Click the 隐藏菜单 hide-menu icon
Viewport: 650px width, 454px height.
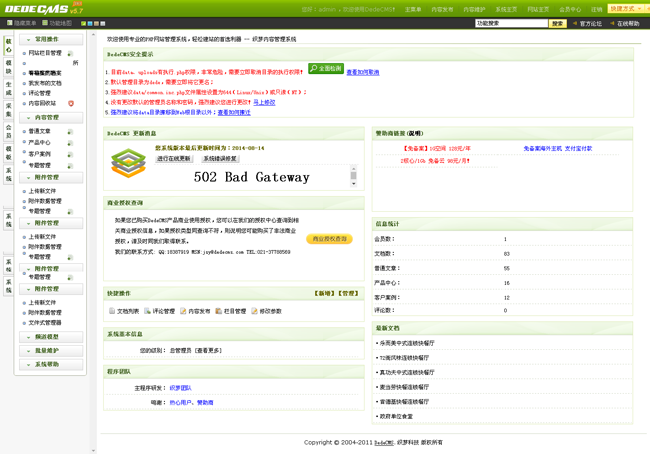[x=10, y=23]
